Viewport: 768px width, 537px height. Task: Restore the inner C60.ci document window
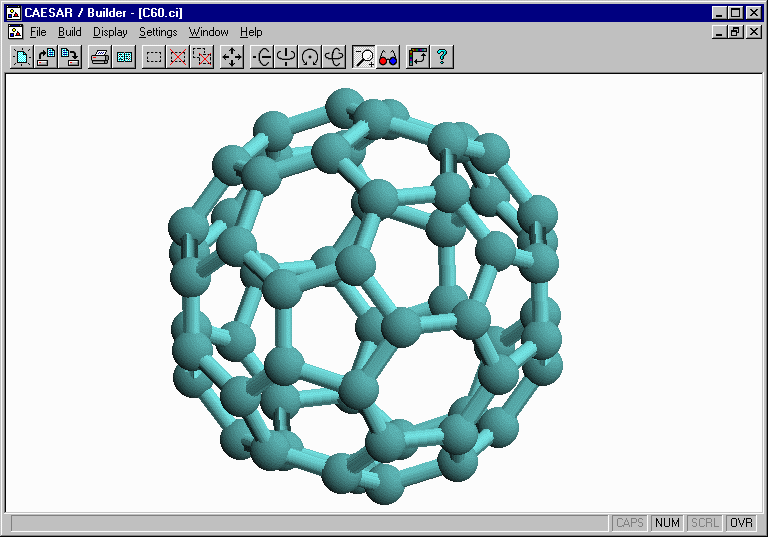point(735,32)
